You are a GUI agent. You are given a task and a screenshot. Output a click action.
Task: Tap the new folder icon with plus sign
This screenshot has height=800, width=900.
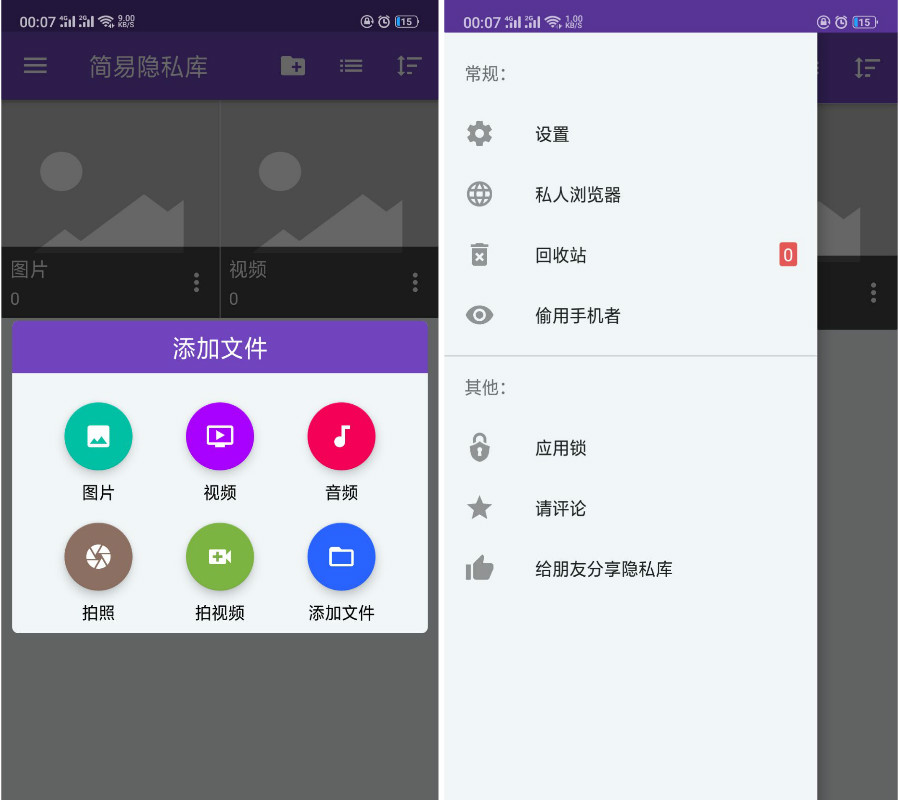[293, 65]
